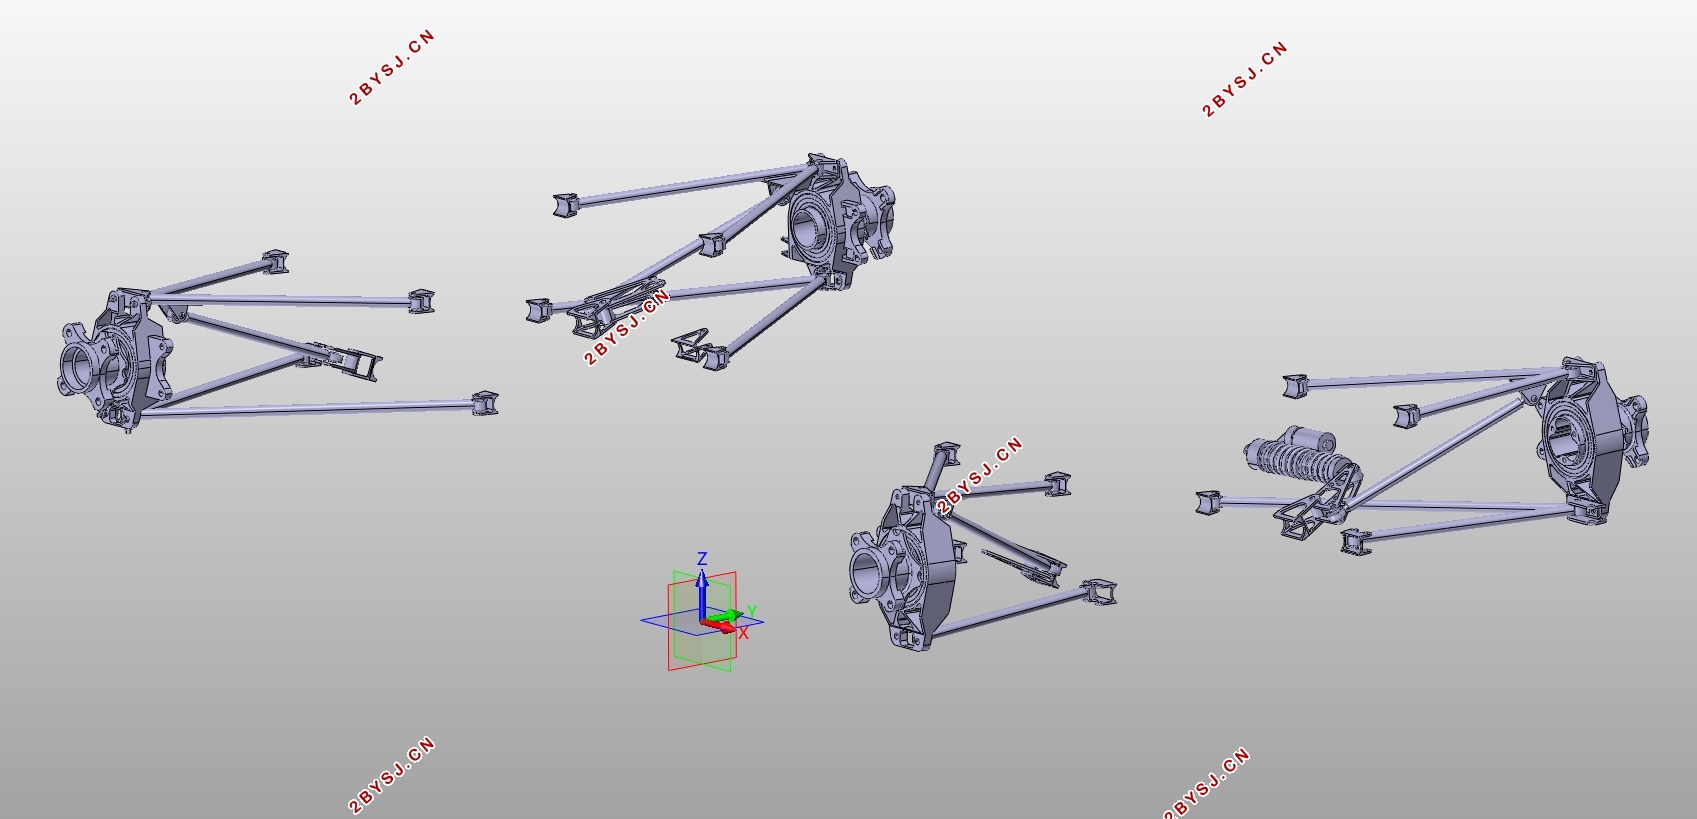This screenshot has height=819, width=1697.
Task: Click the top-left 2BYSJ.CN watermark
Action: point(392,68)
